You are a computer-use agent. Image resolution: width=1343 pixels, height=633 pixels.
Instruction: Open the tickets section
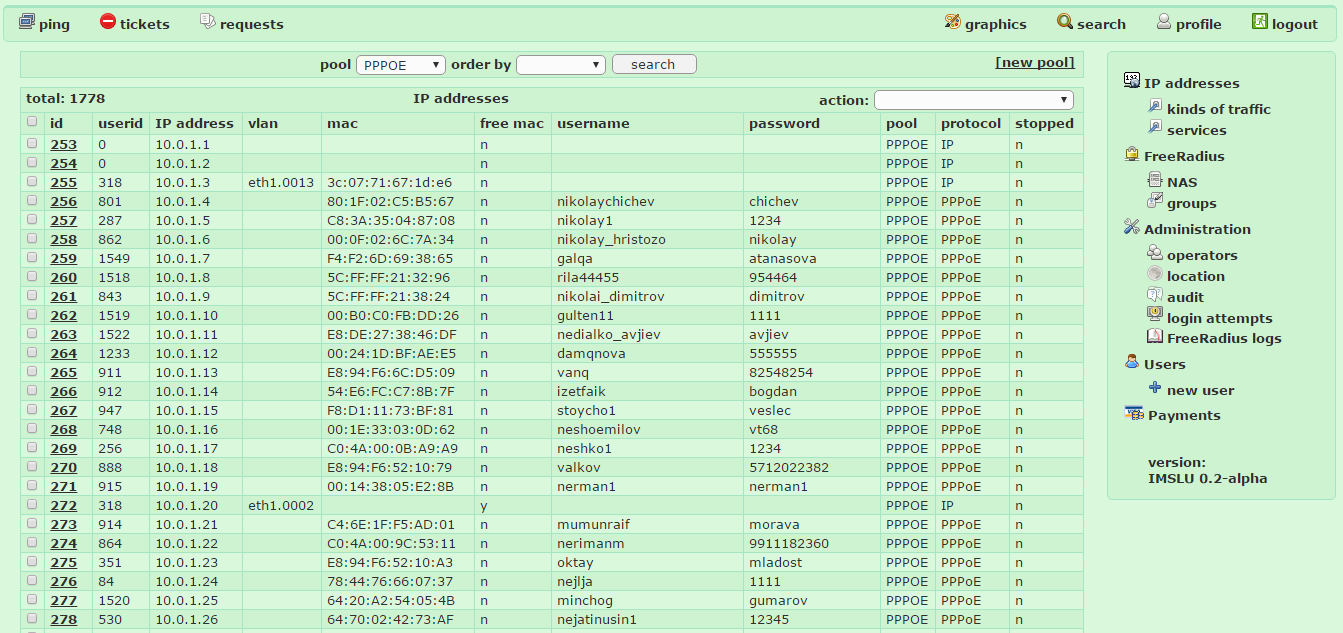coord(134,23)
